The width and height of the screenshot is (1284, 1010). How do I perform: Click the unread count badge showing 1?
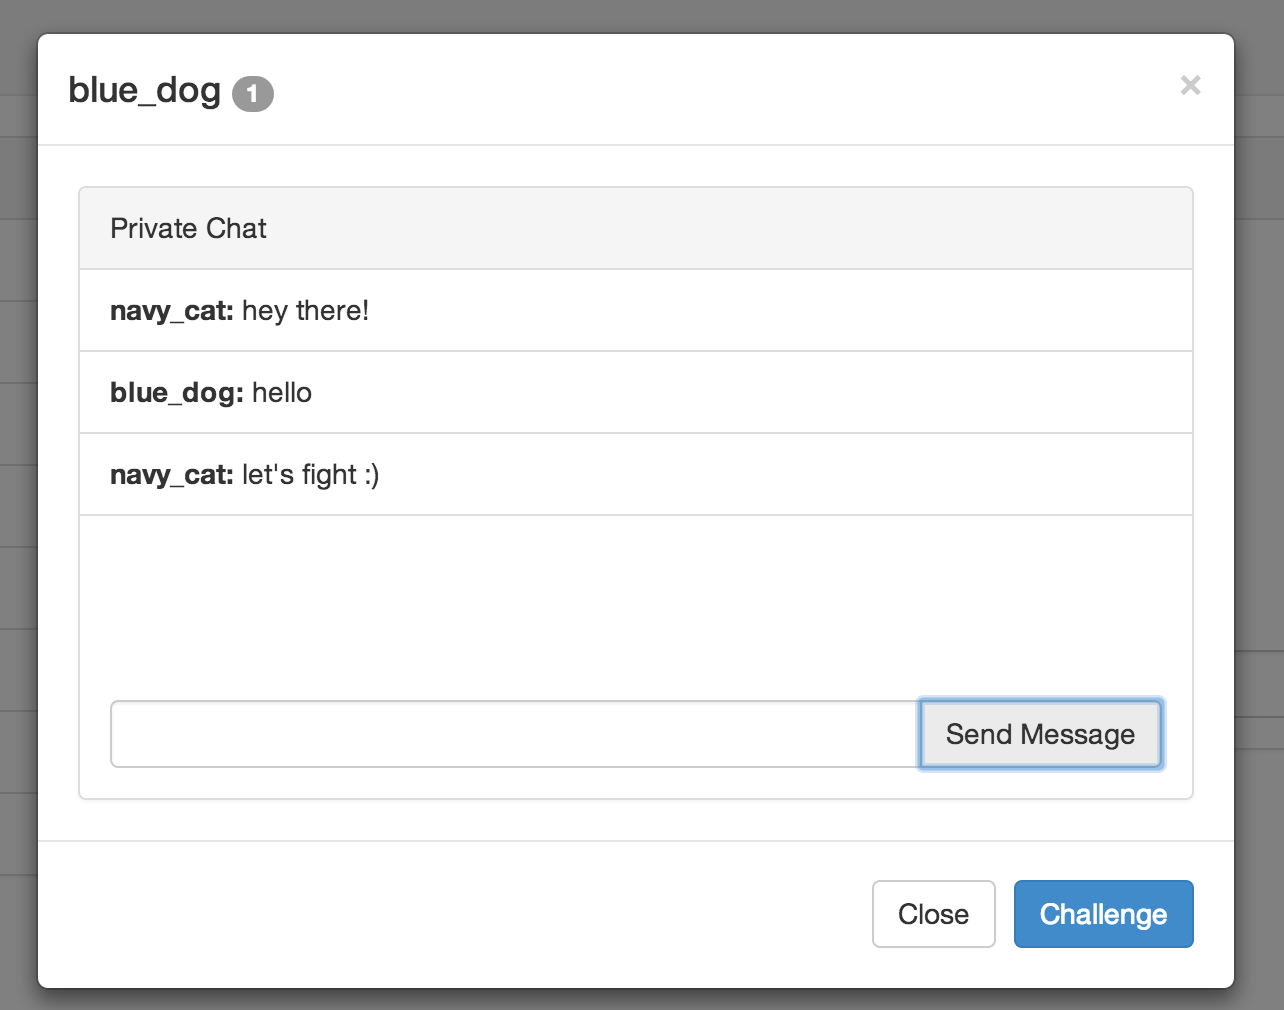coord(252,94)
